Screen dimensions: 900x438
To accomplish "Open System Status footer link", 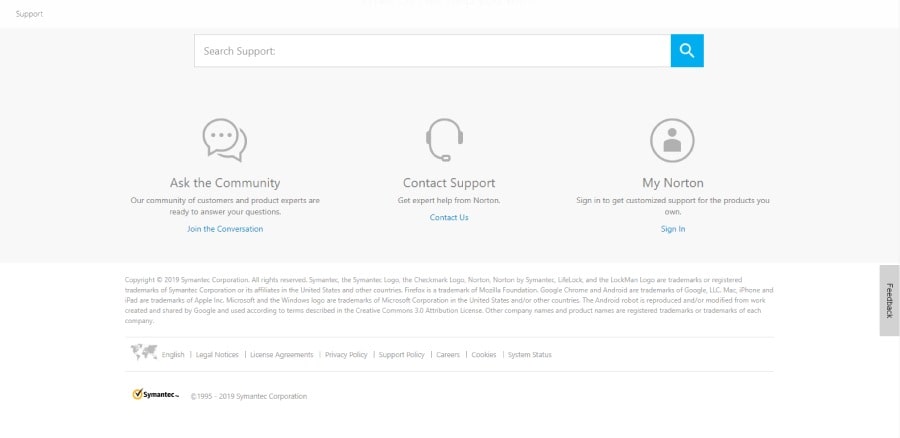I will point(530,355).
